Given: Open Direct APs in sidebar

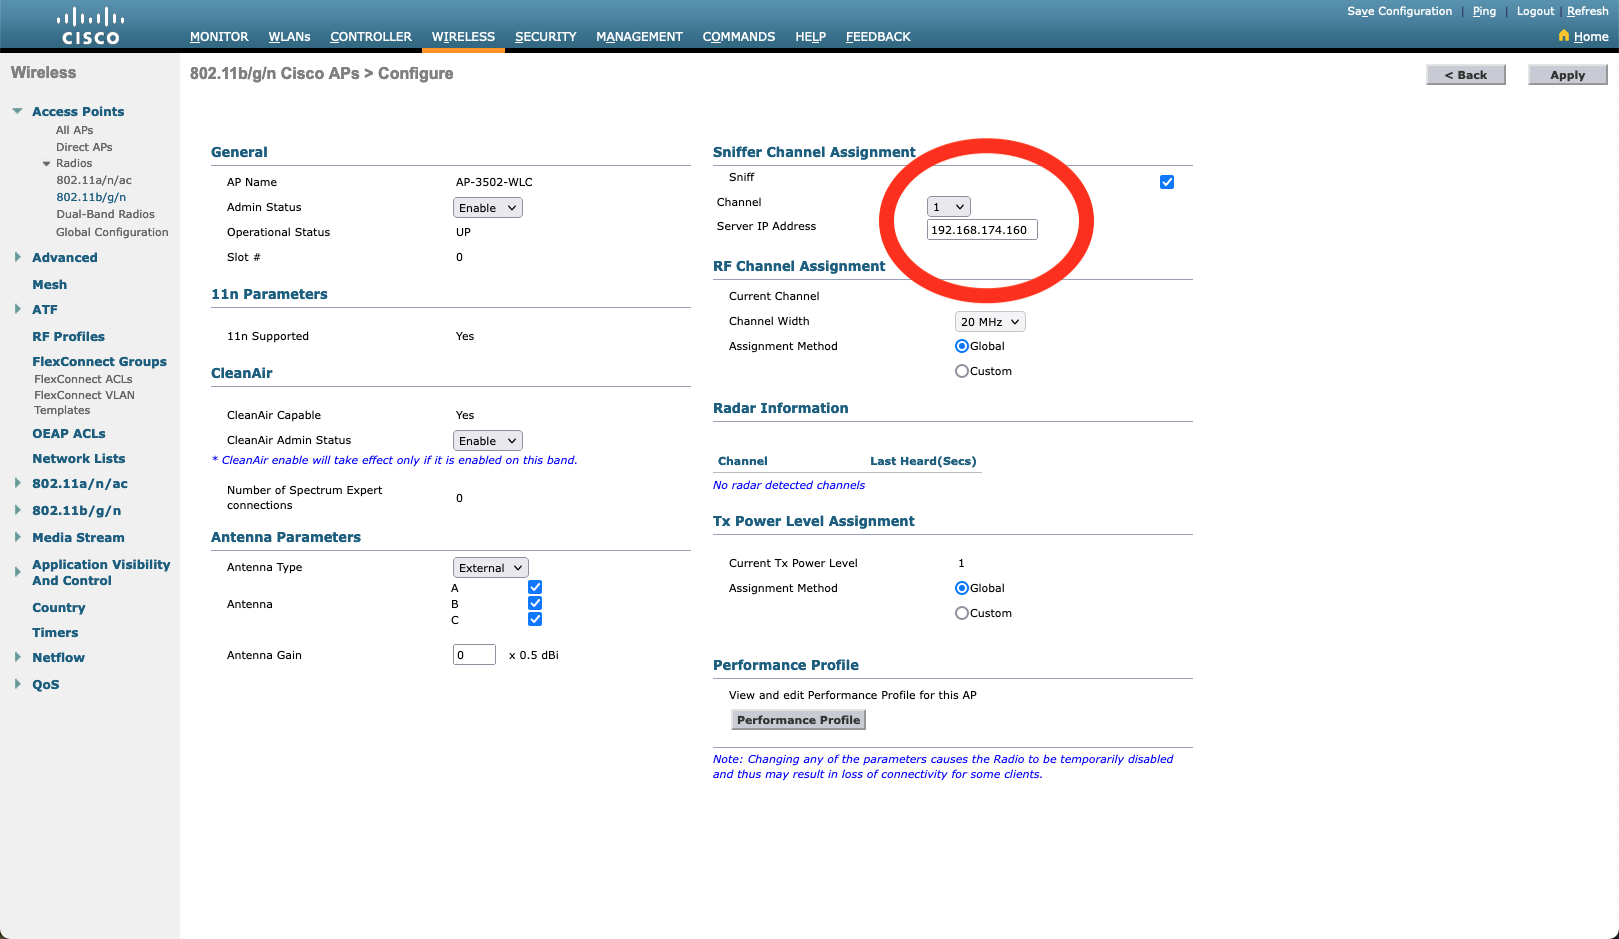Looking at the screenshot, I should click(x=84, y=147).
